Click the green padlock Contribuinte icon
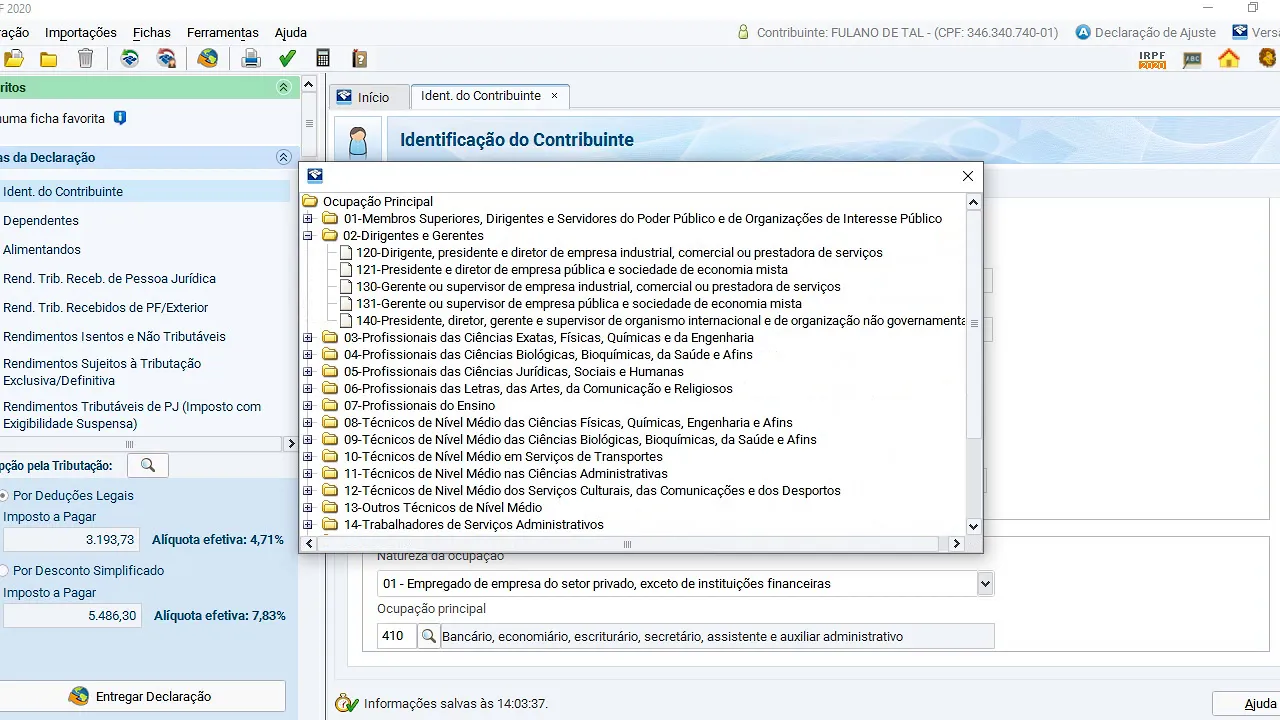 [743, 32]
